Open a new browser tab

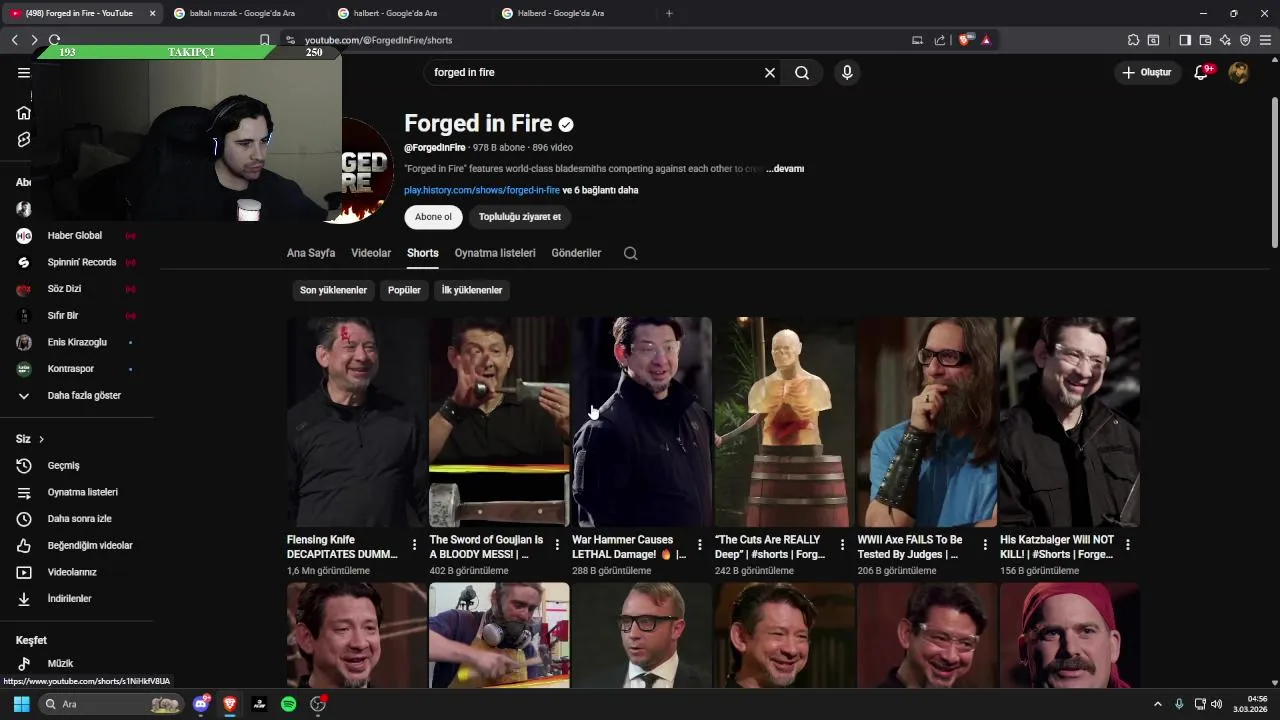click(669, 13)
